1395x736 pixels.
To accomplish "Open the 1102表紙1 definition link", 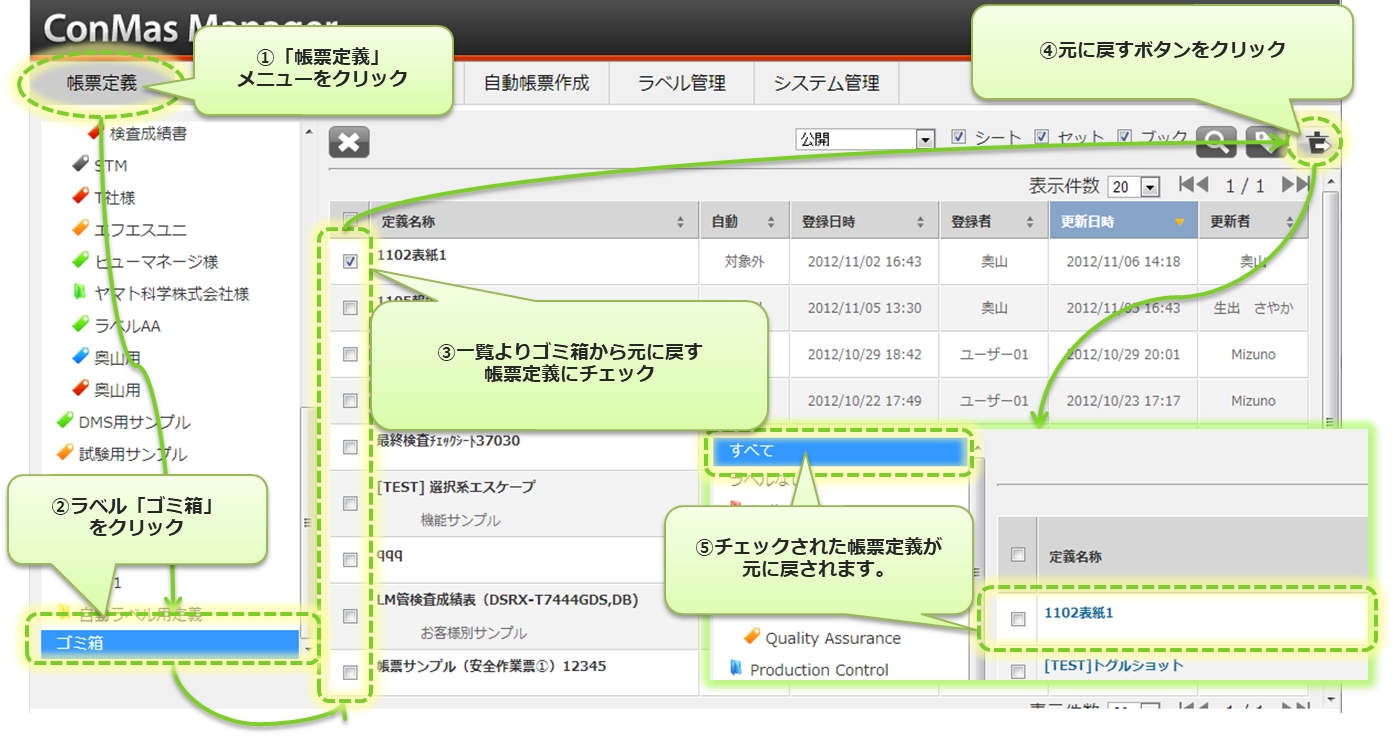I will pos(1078,612).
